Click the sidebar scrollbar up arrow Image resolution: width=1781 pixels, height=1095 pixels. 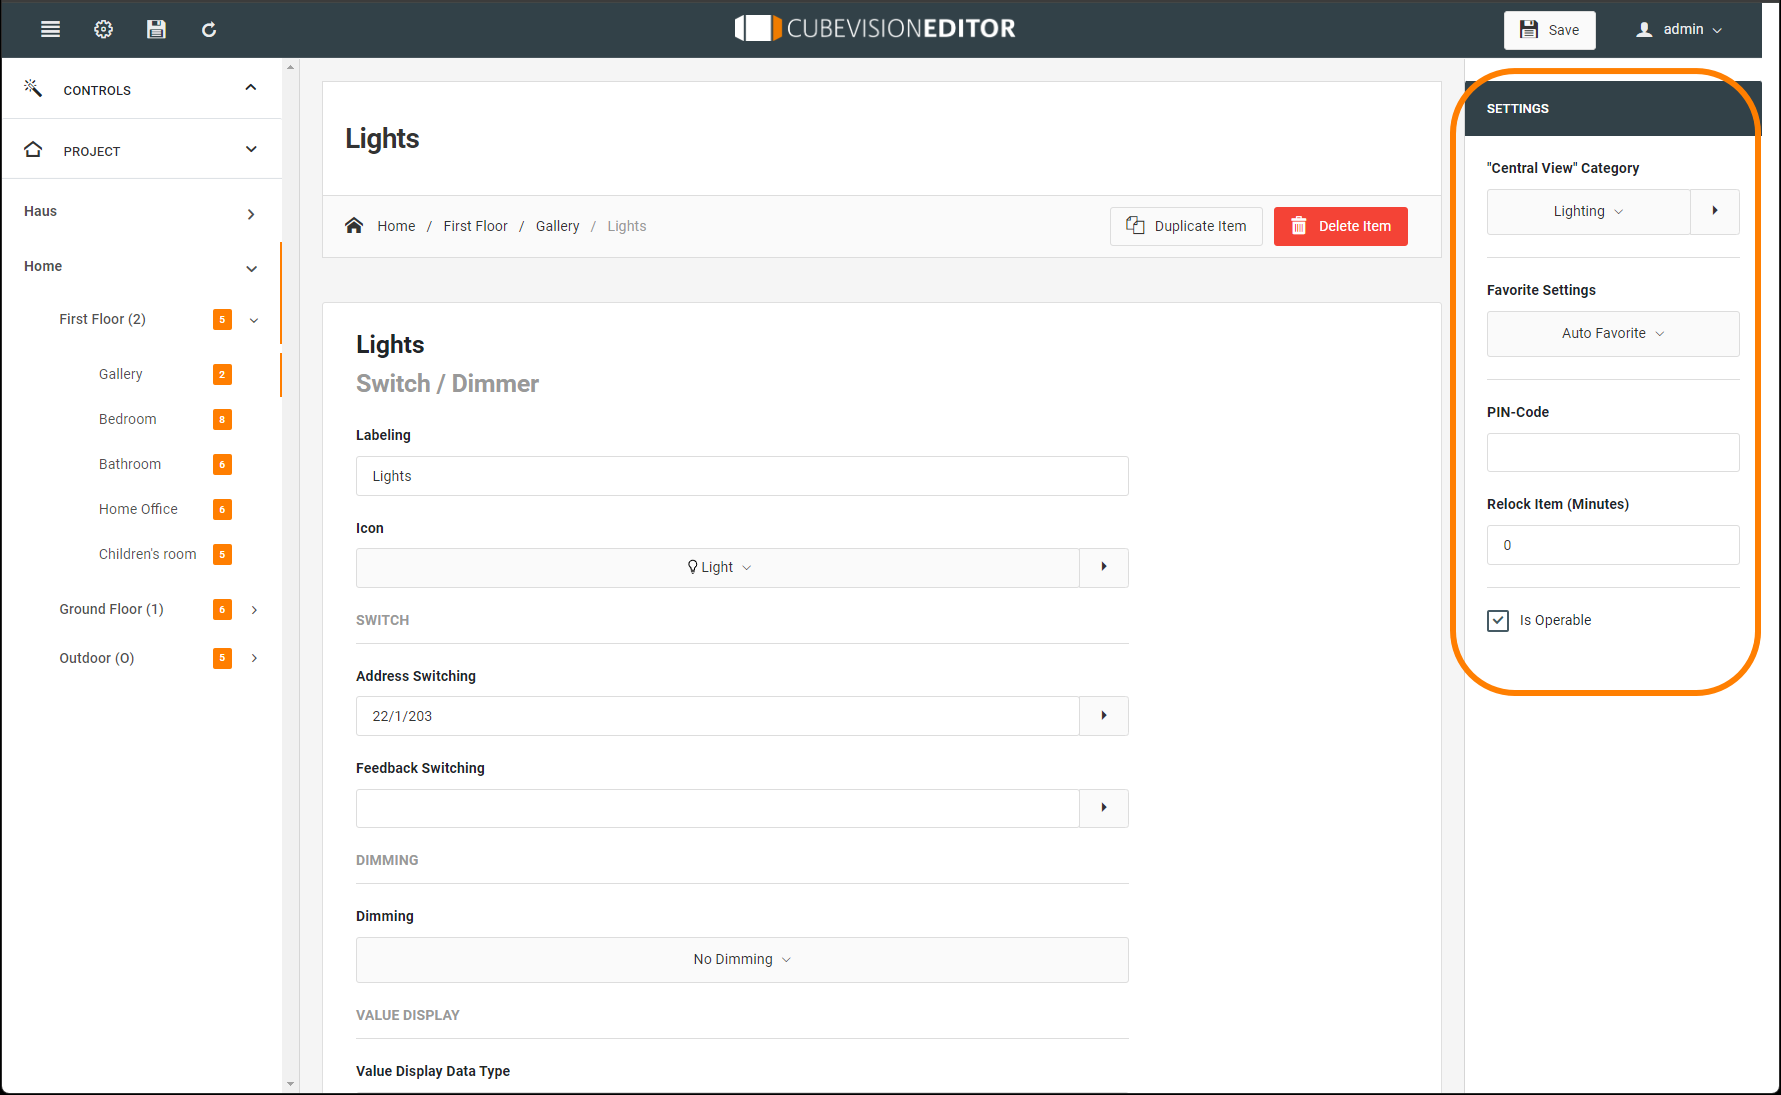pos(291,67)
